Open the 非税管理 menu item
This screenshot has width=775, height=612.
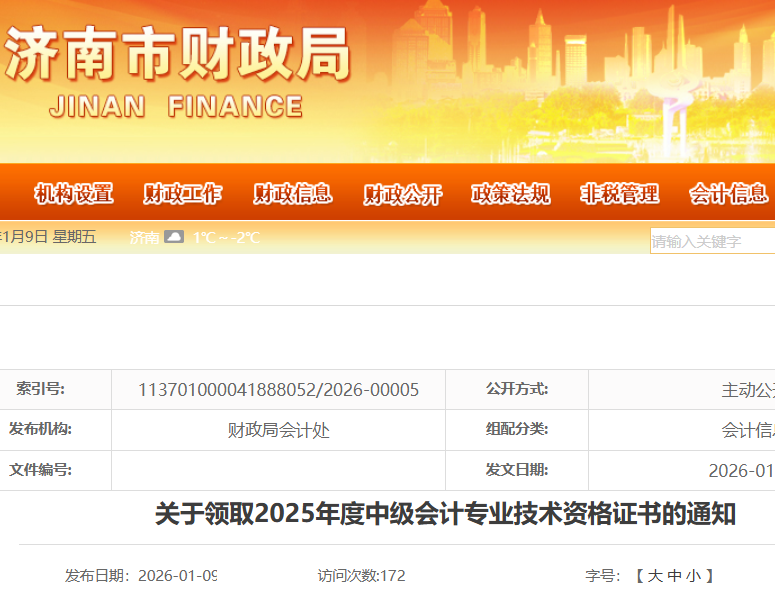pos(620,194)
